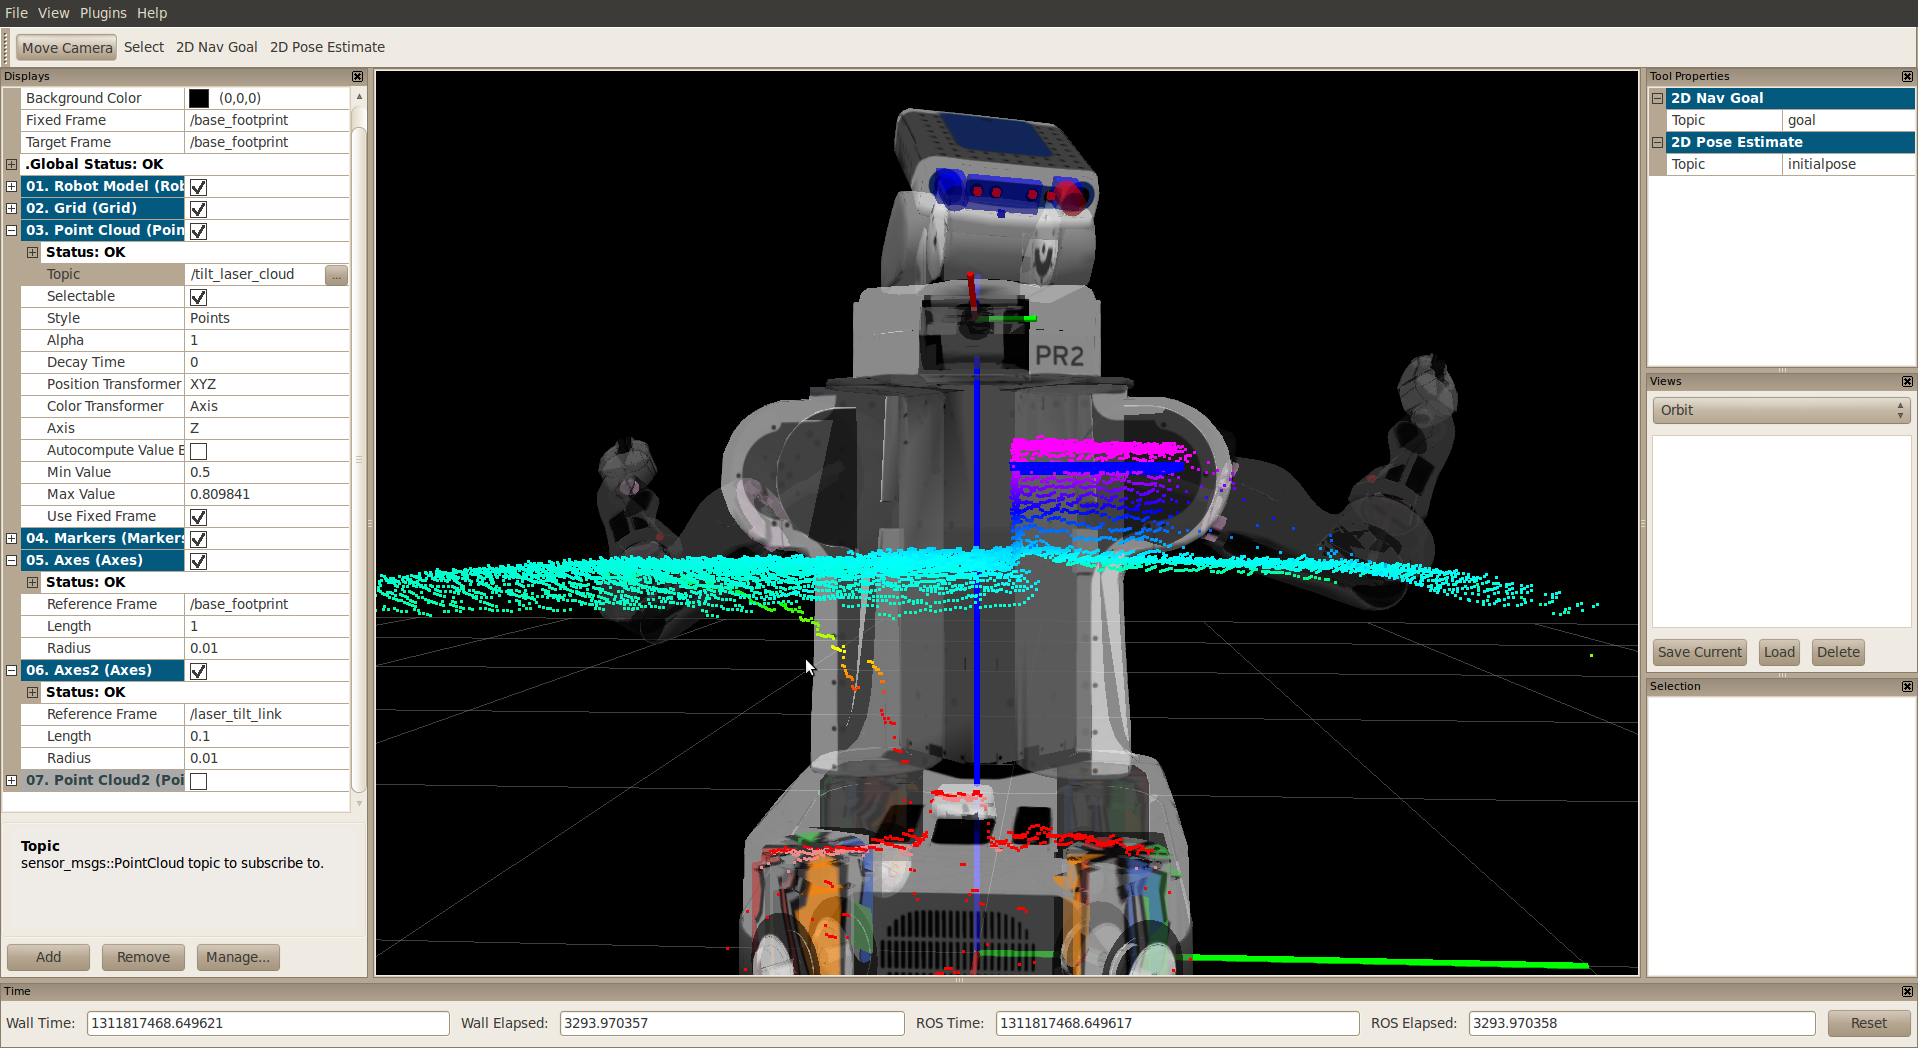
Task: Close the Selection panel
Action: pyautogui.click(x=1907, y=686)
